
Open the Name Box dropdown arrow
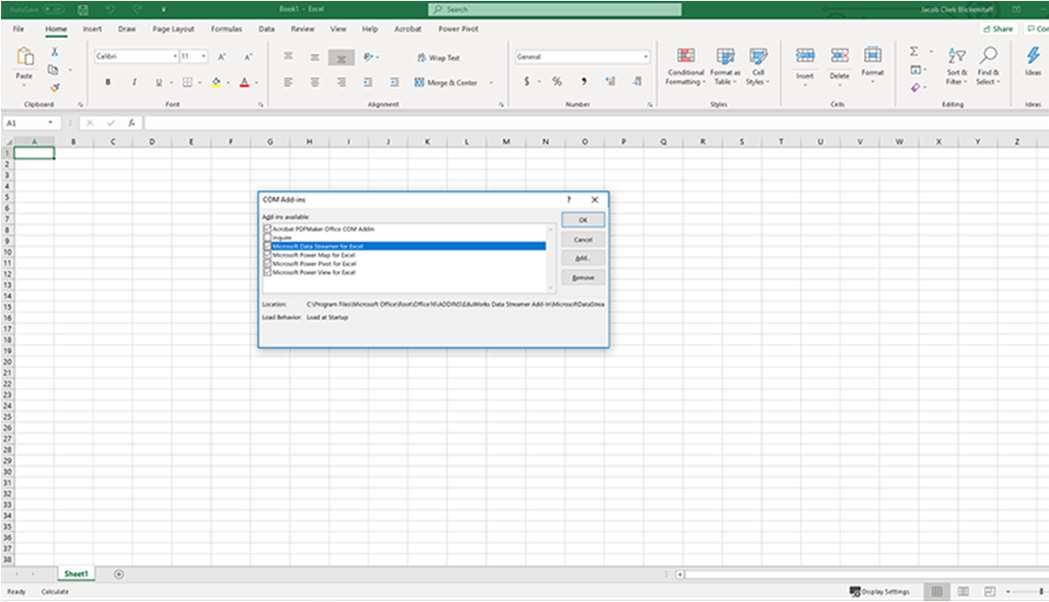(50, 123)
